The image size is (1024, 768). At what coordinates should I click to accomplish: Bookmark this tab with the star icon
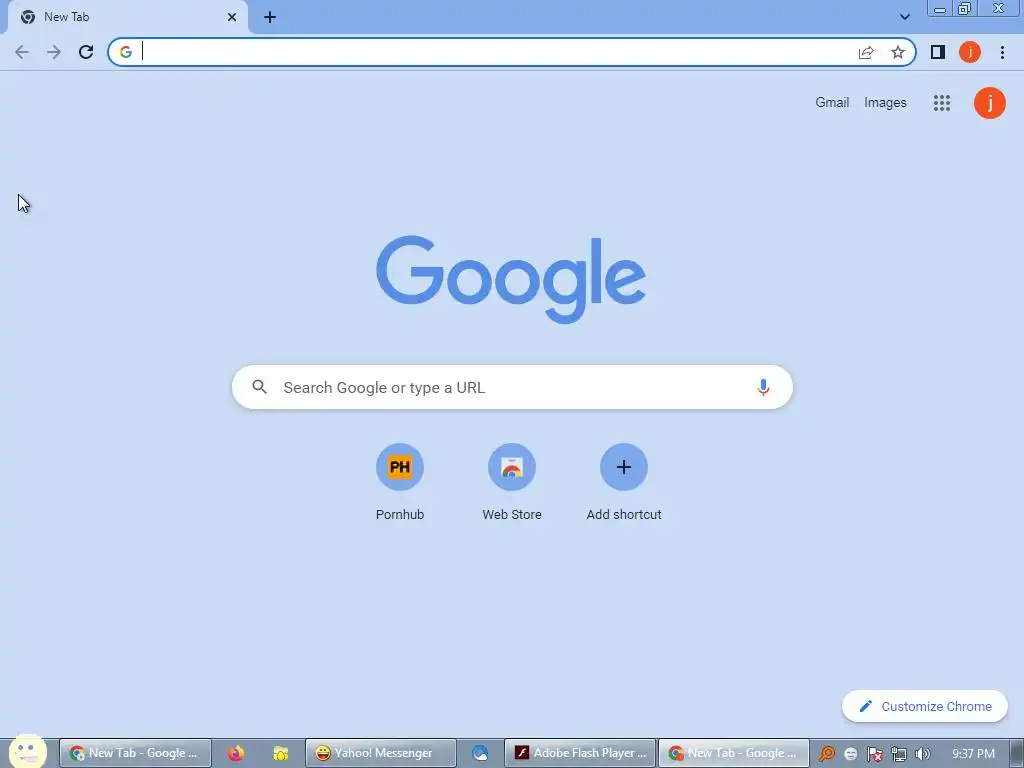point(898,52)
